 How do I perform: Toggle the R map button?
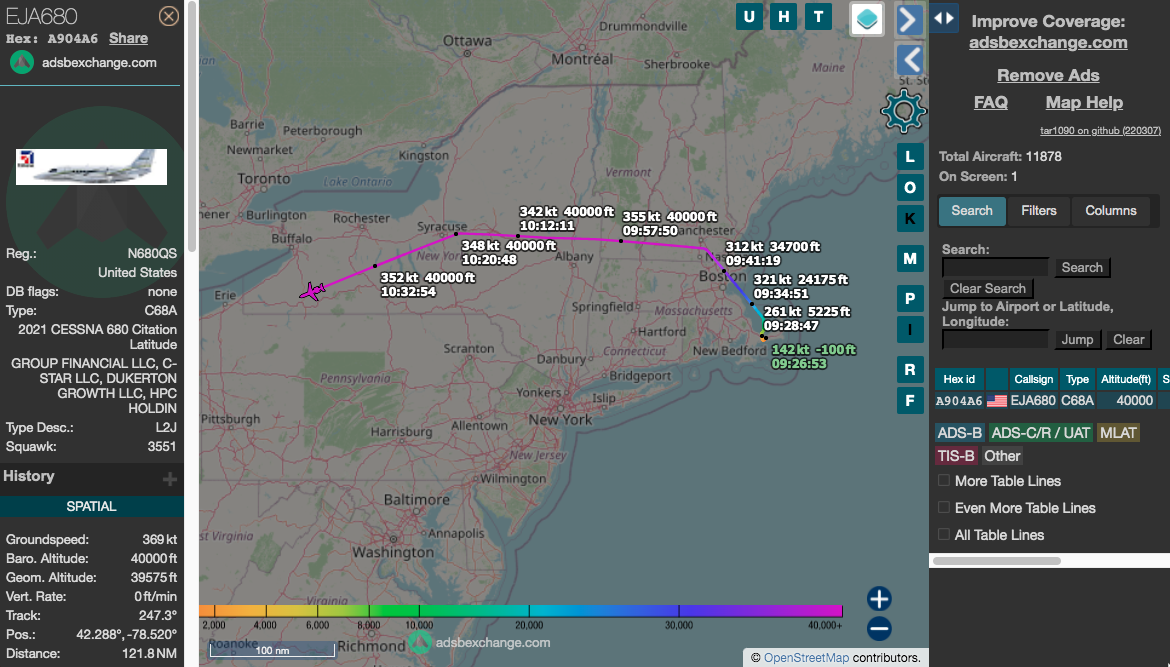(910, 369)
